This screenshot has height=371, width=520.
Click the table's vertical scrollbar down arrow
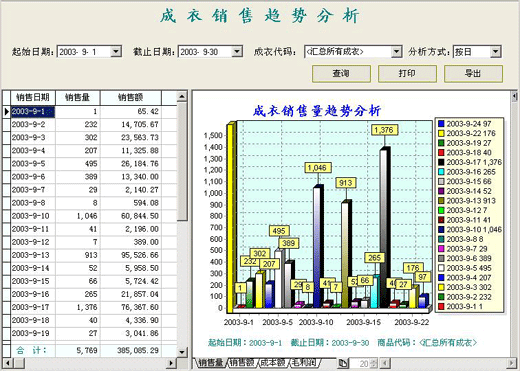click(182, 352)
